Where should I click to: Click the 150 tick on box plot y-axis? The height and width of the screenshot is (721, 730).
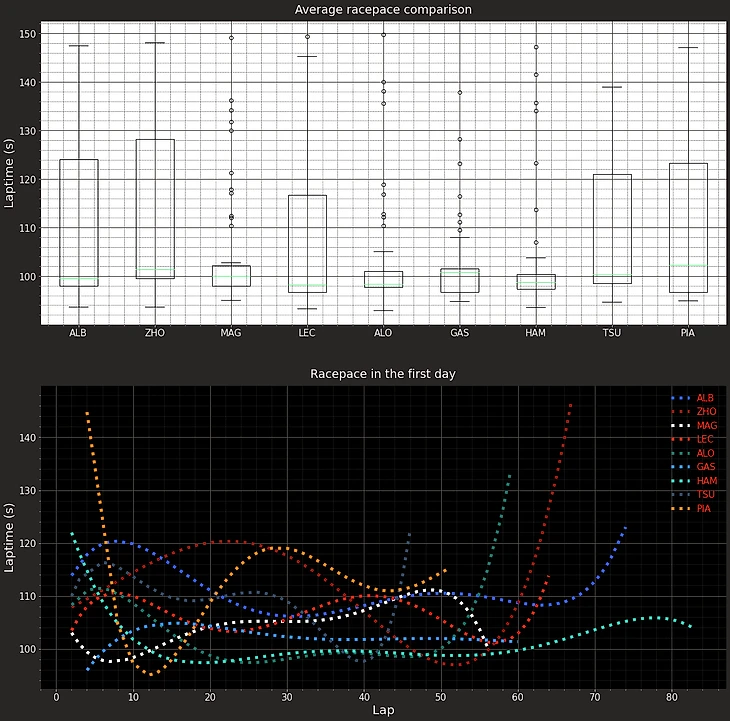coord(27,34)
